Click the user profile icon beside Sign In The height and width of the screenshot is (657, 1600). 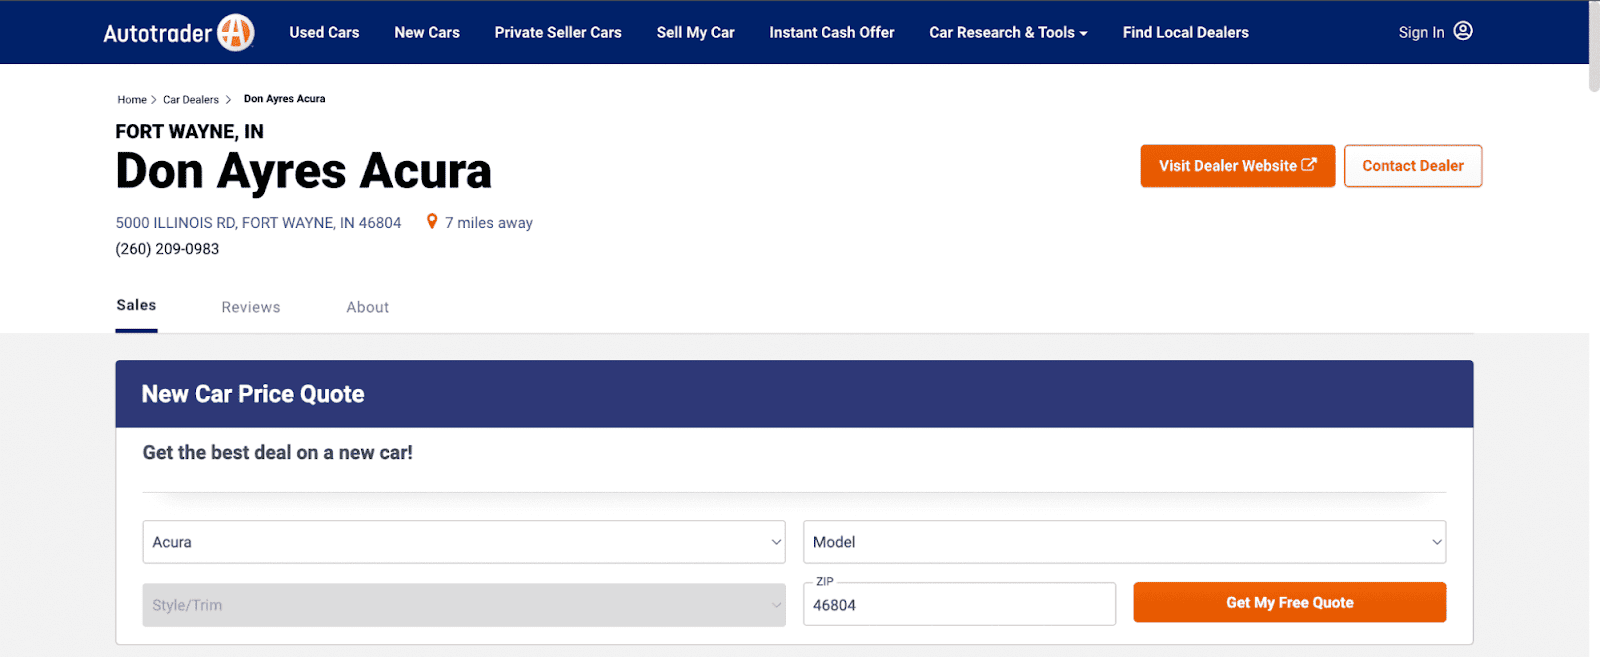coord(1463,31)
